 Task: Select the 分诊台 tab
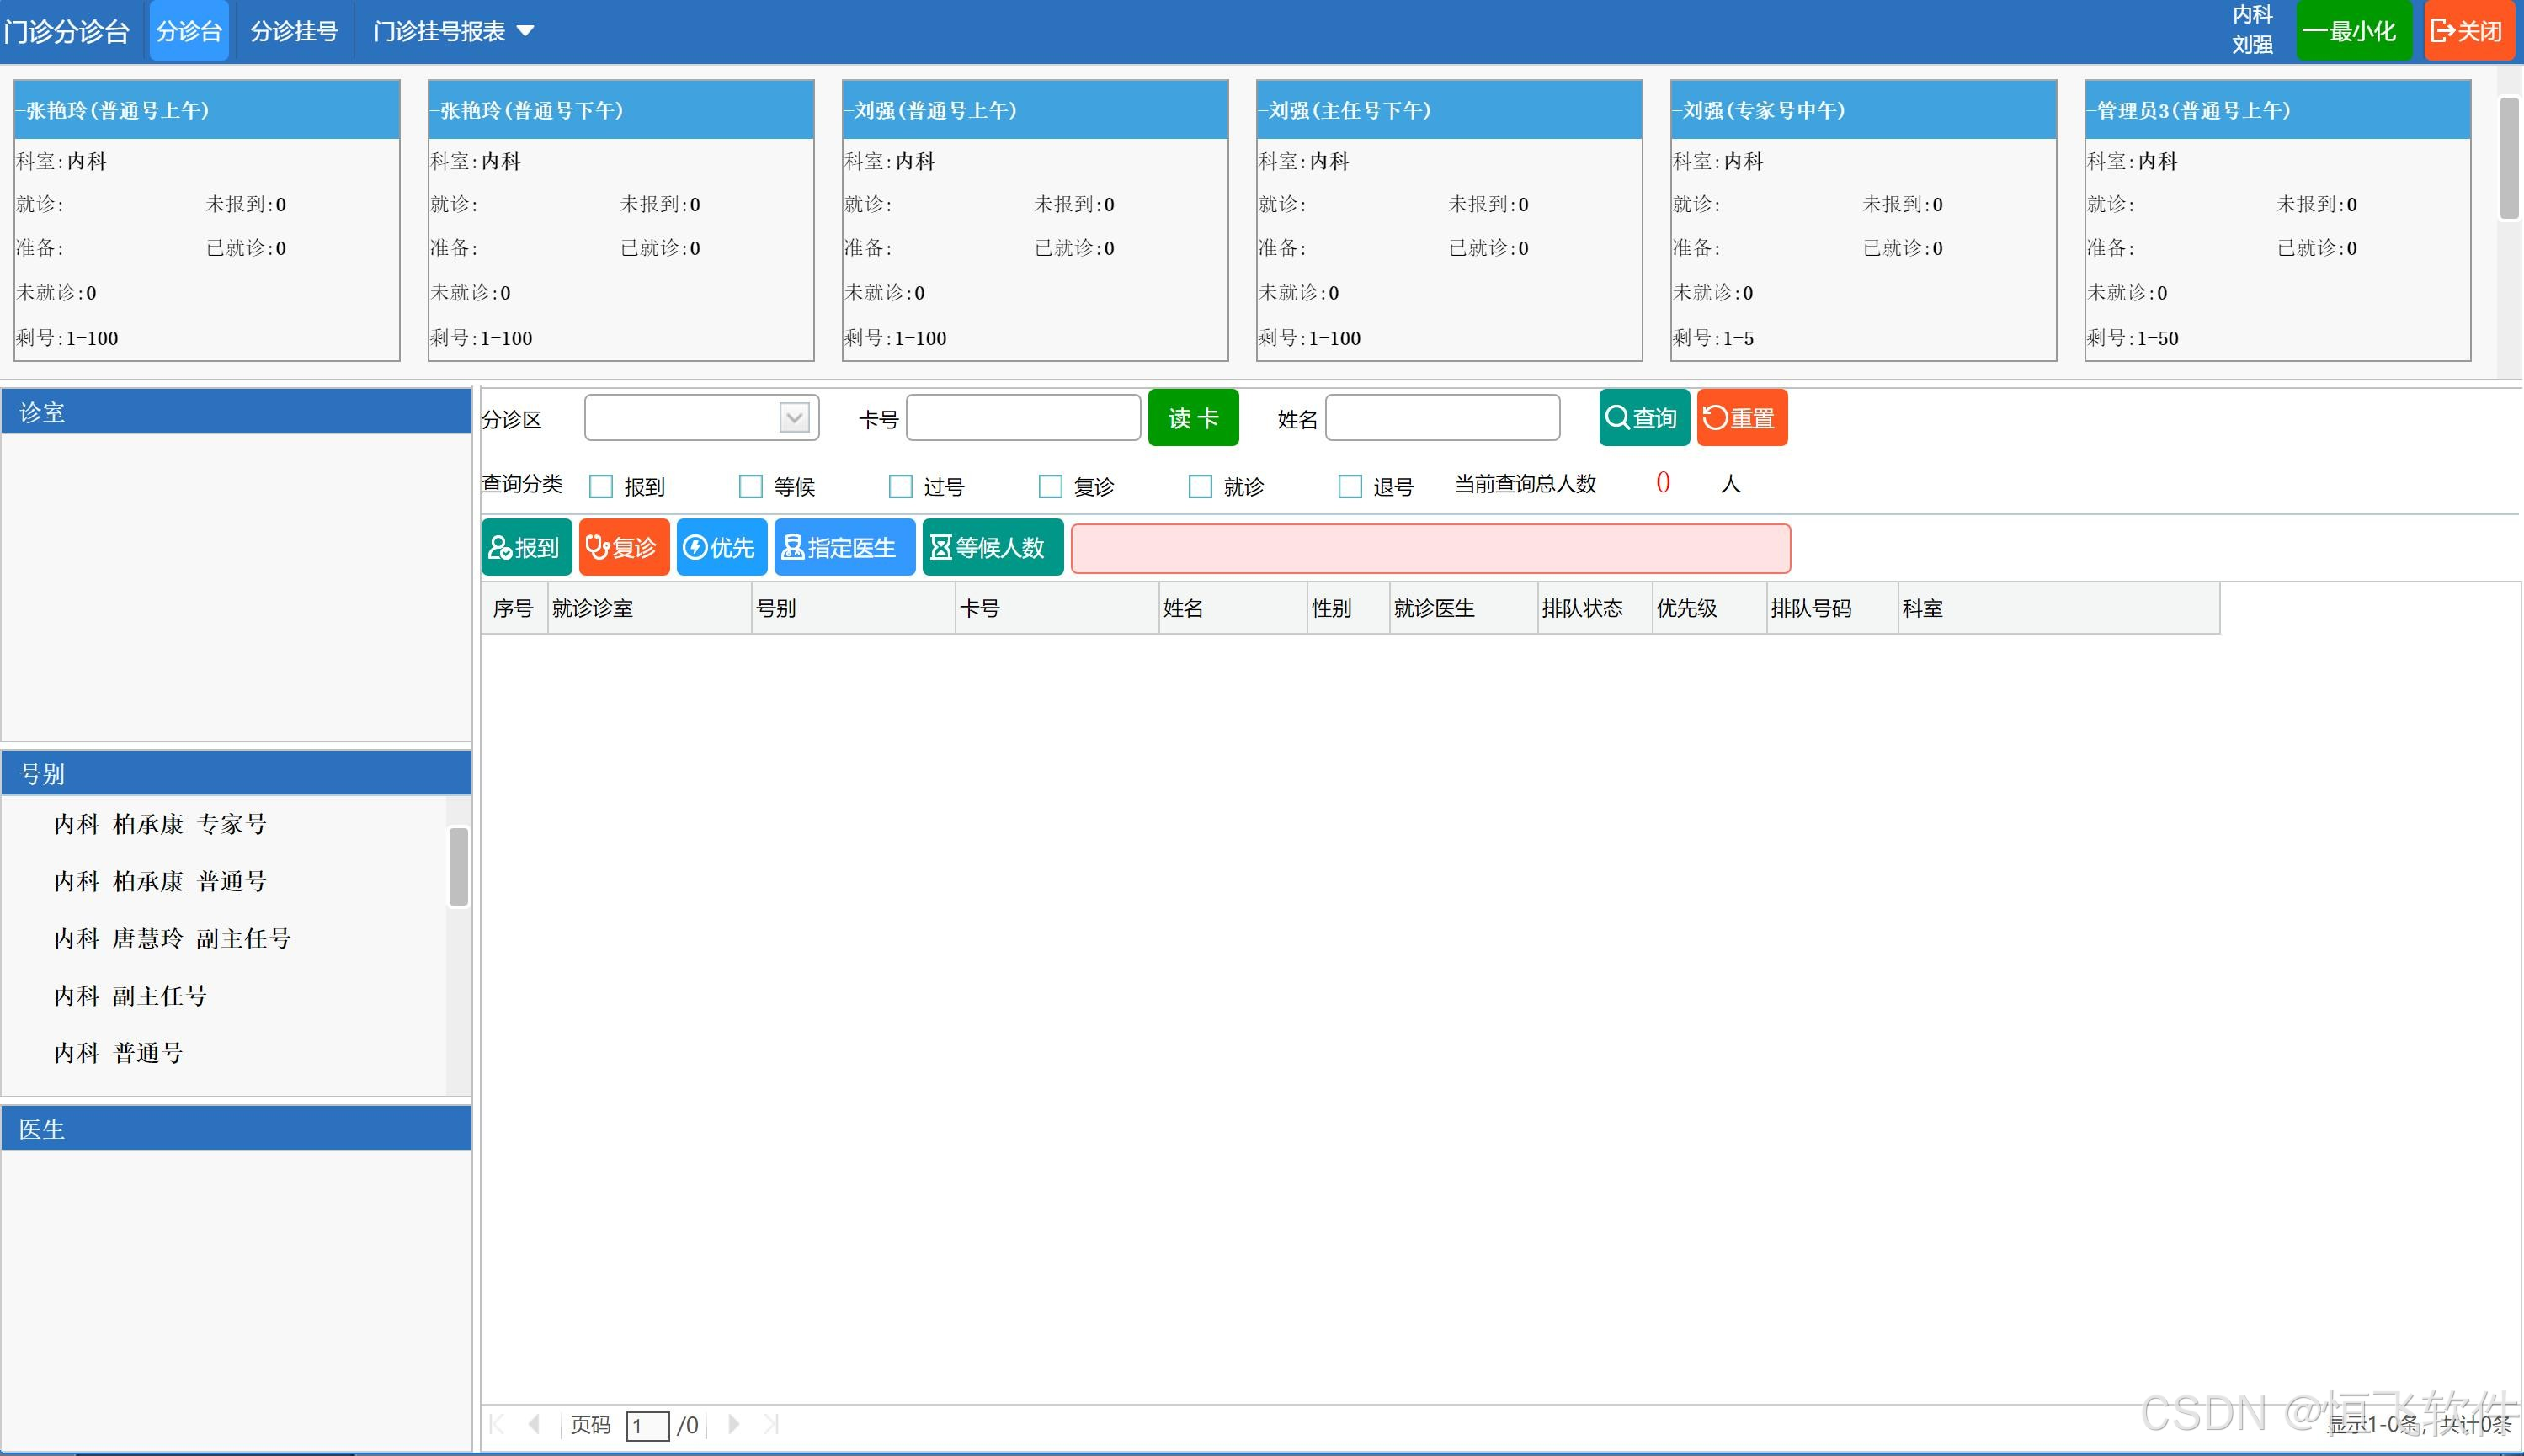pyautogui.click(x=189, y=32)
